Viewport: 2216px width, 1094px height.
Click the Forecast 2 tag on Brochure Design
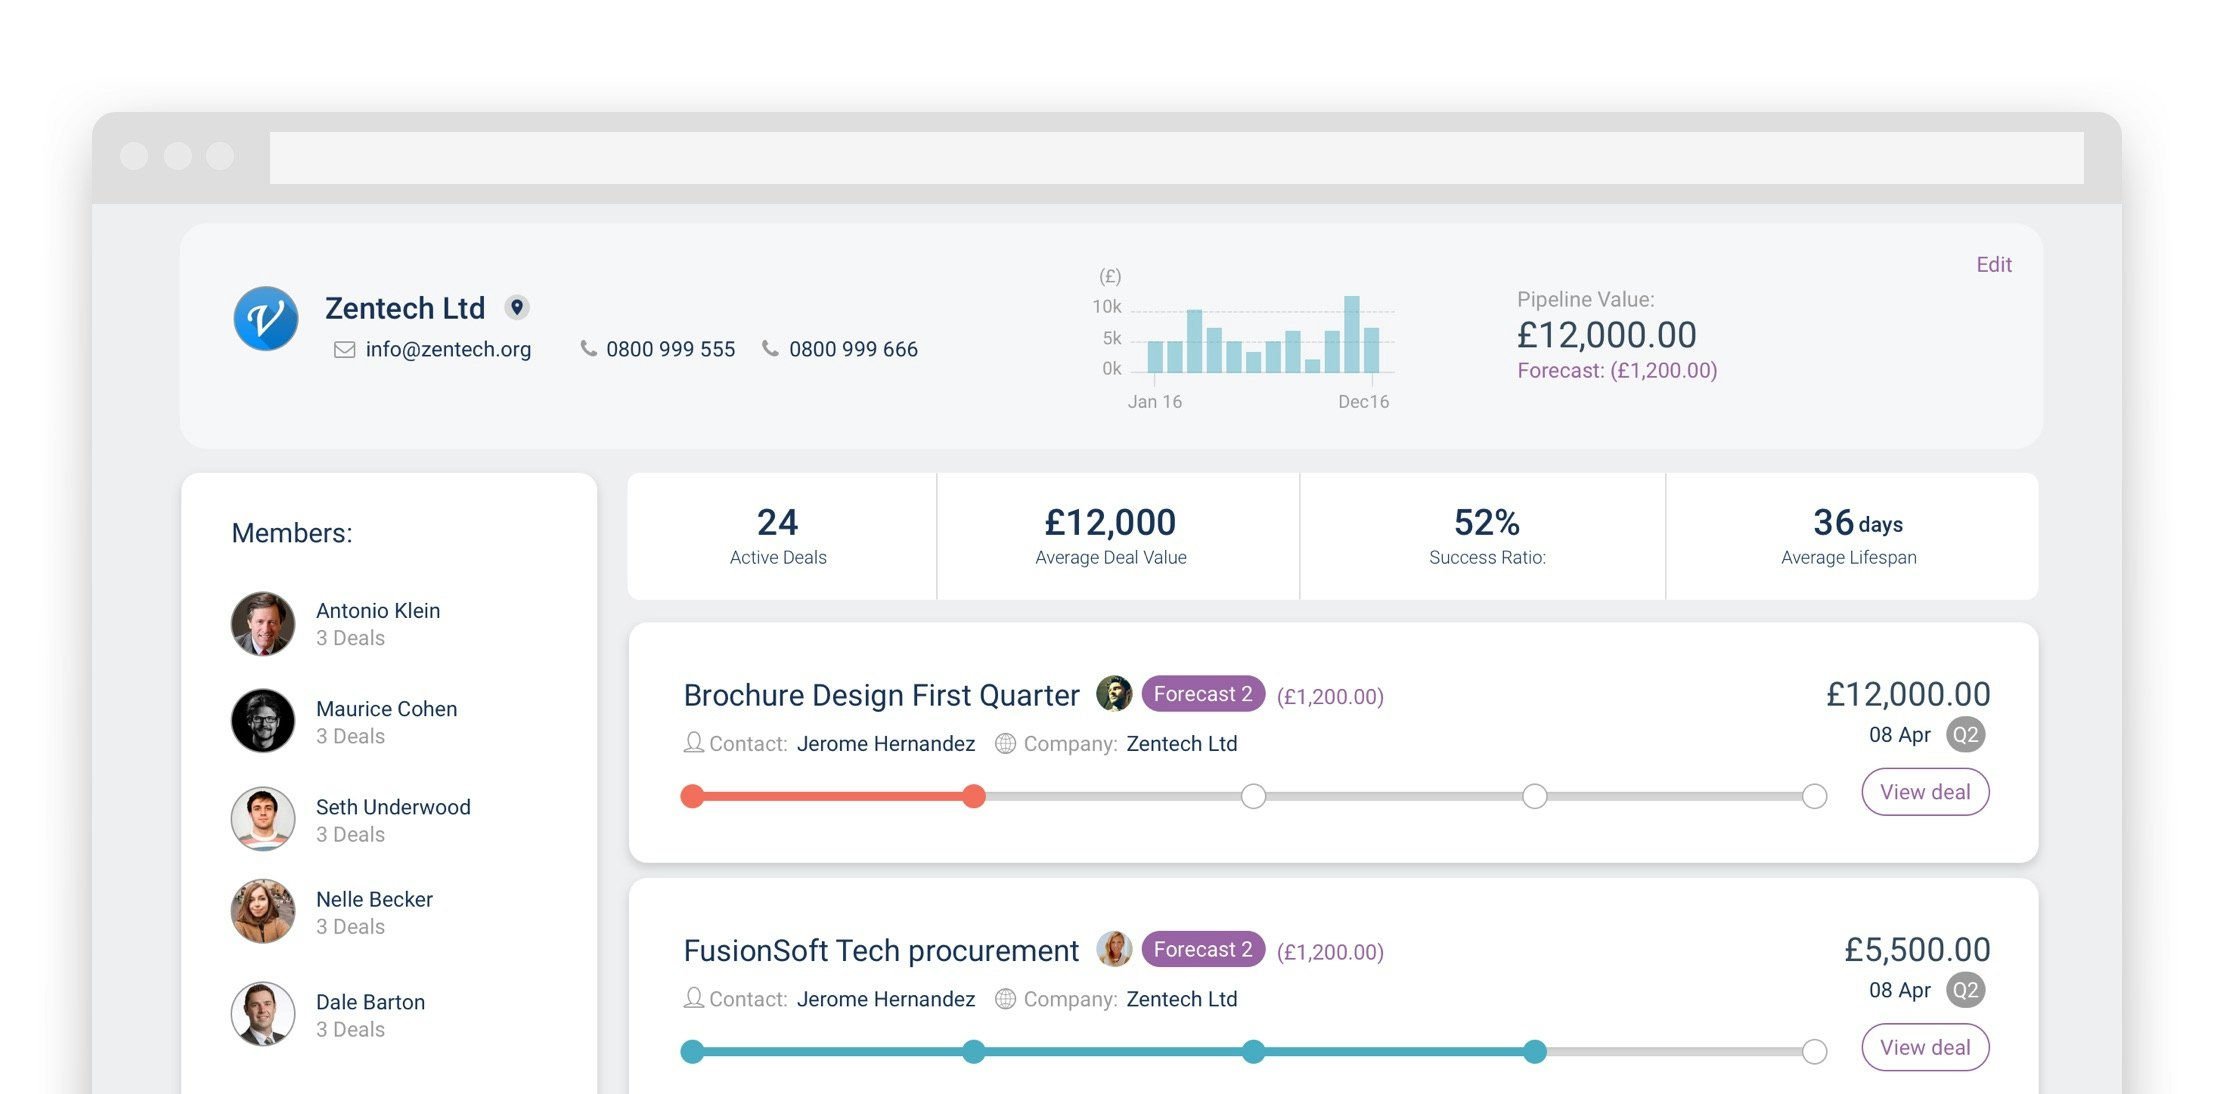(1202, 694)
